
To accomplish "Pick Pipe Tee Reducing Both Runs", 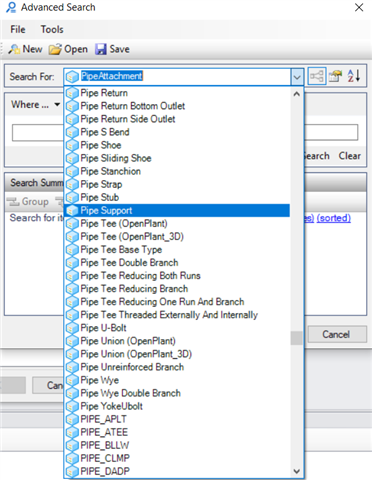I will coord(177,276).
